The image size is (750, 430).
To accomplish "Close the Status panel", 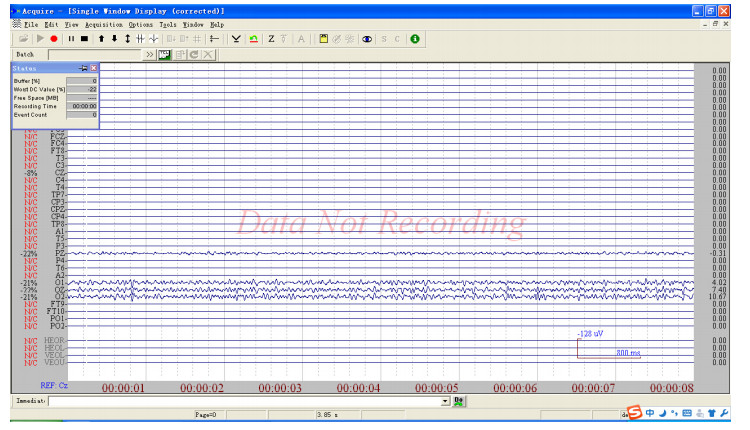I will [94, 67].
